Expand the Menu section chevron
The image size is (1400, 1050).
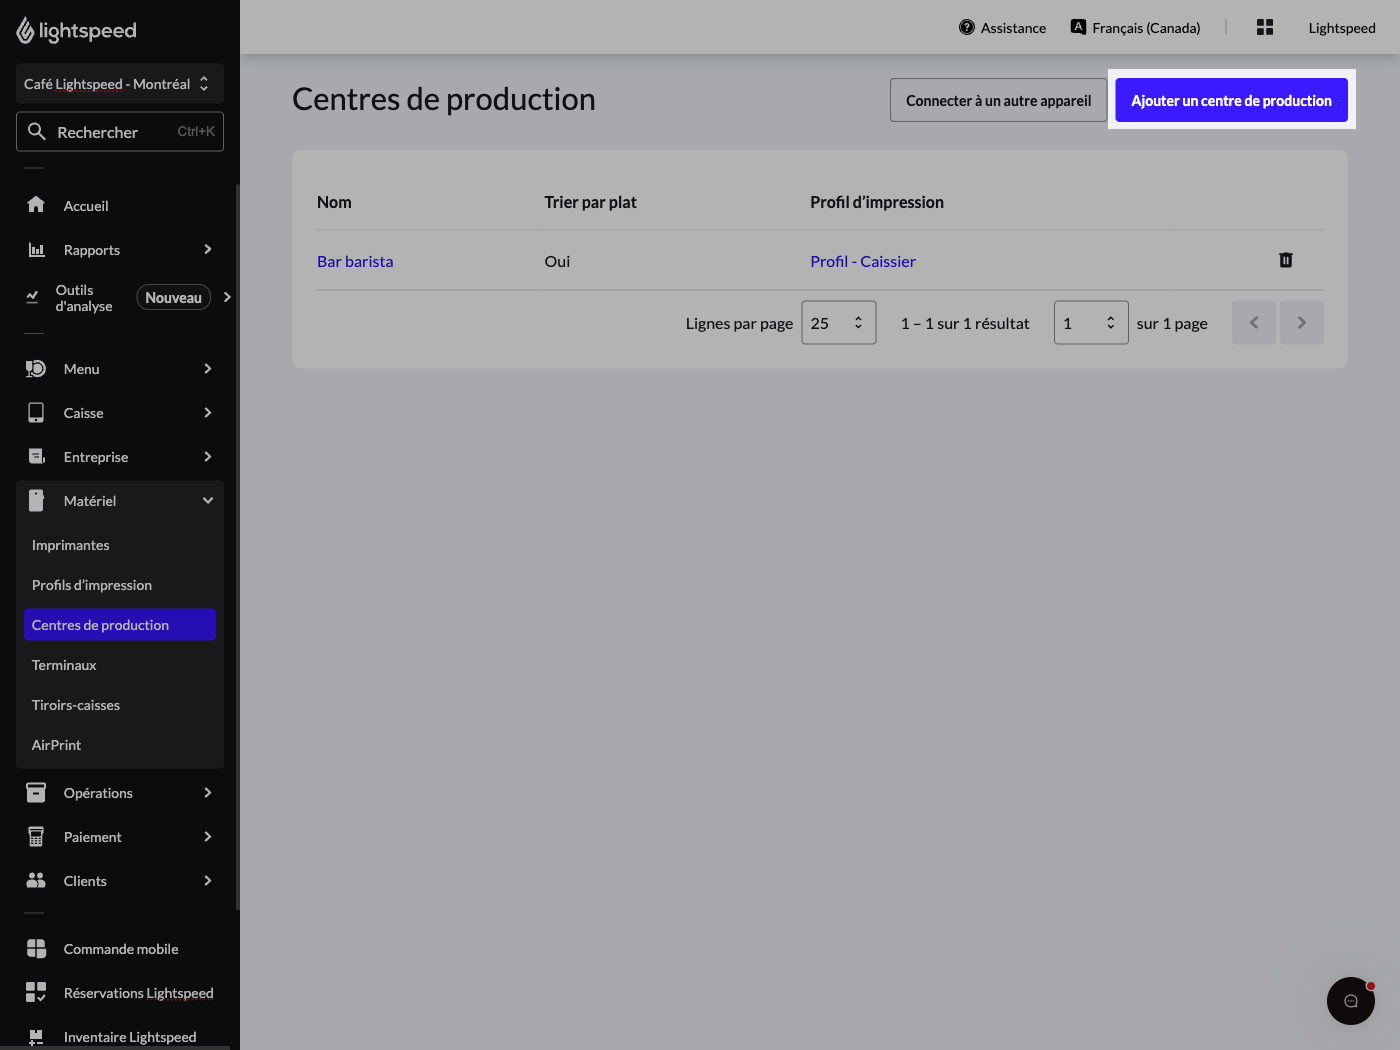click(x=208, y=369)
